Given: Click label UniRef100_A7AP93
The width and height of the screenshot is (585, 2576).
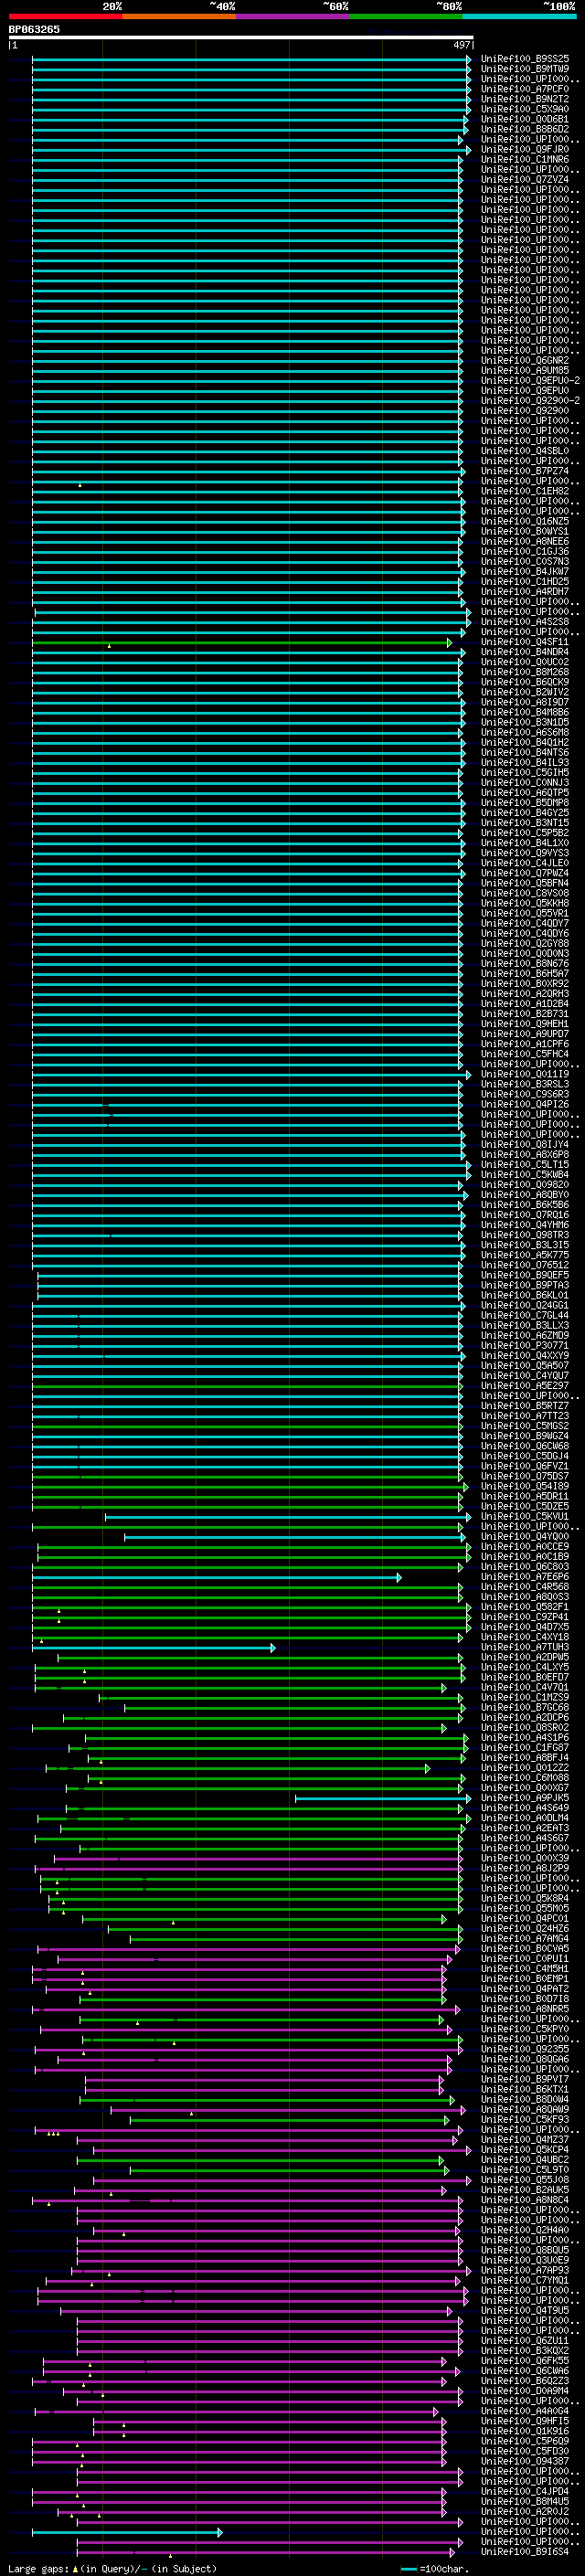Looking at the screenshot, I should click(x=525, y=2270).
